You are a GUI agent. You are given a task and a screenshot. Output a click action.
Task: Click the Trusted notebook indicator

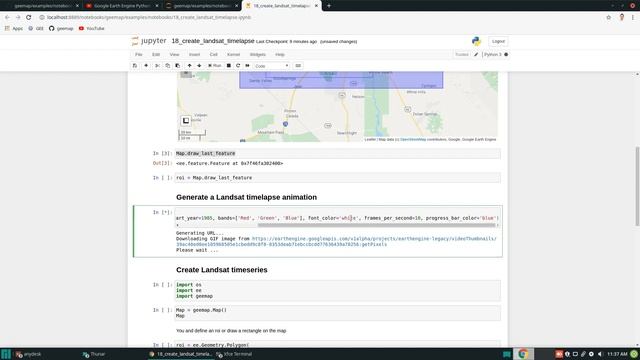pyautogui.click(x=462, y=54)
